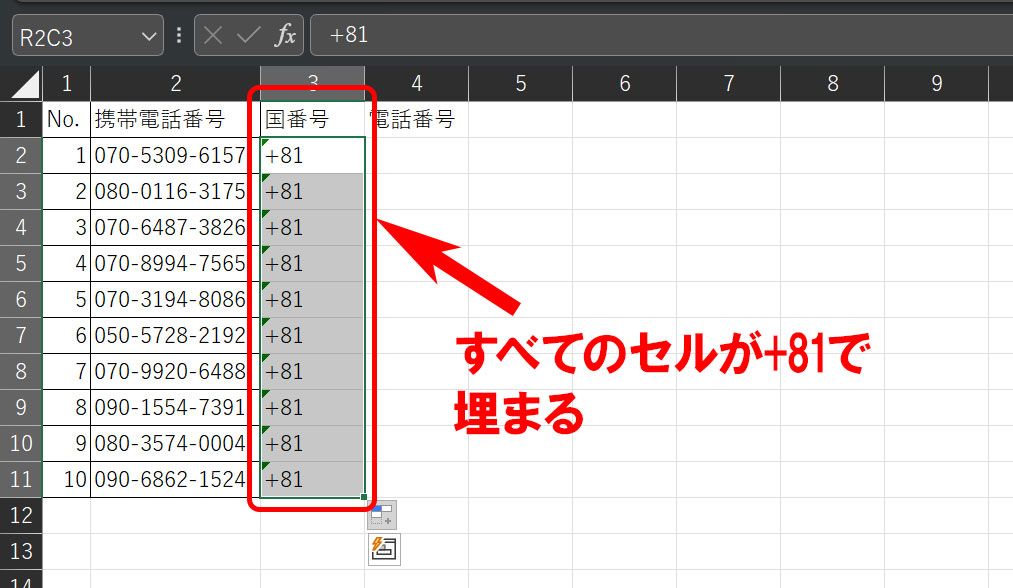Select row header 3

(x=21, y=191)
